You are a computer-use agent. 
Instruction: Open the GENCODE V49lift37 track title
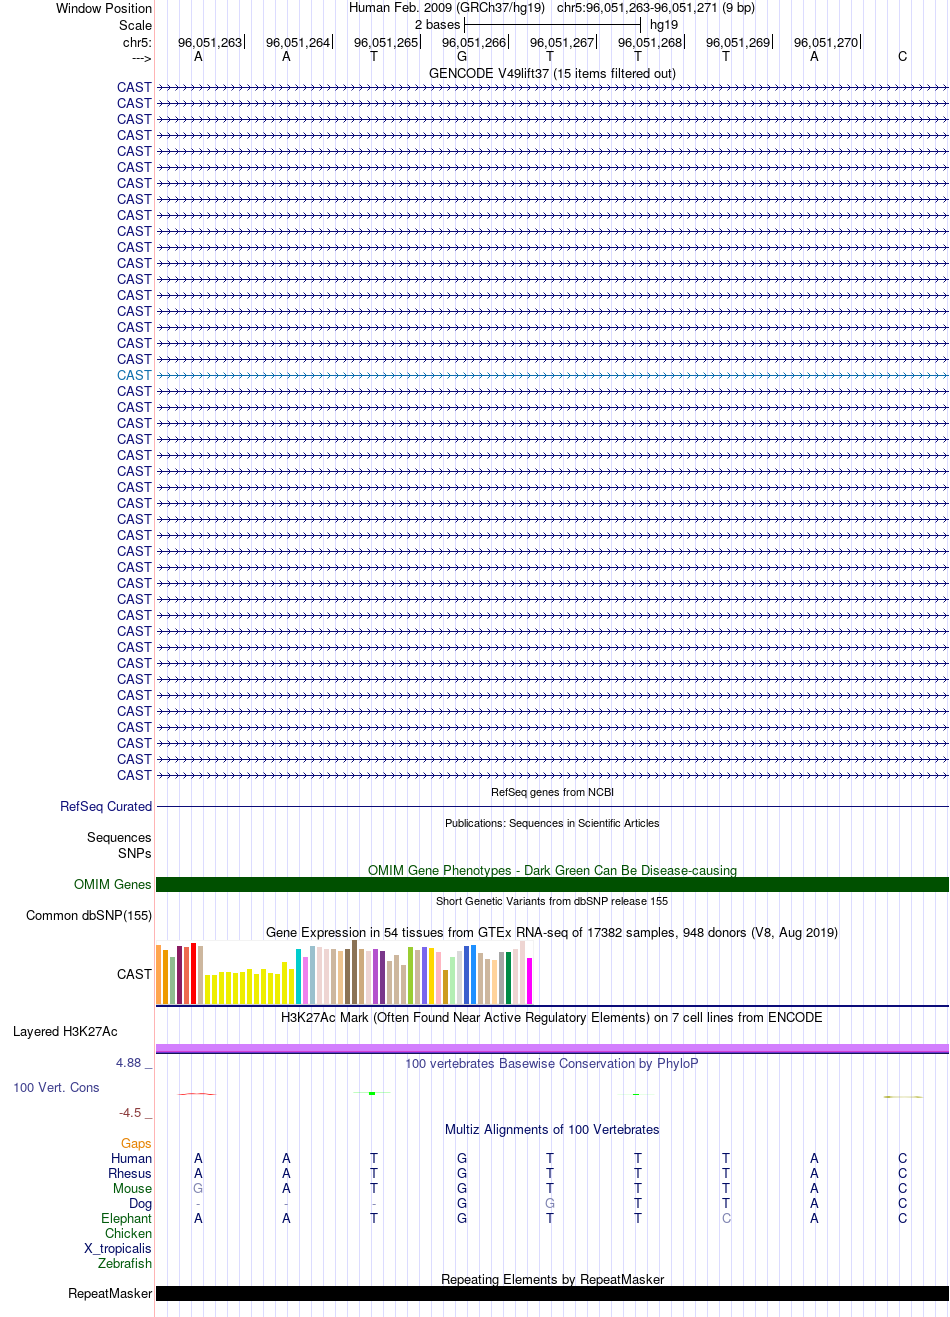click(552, 73)
